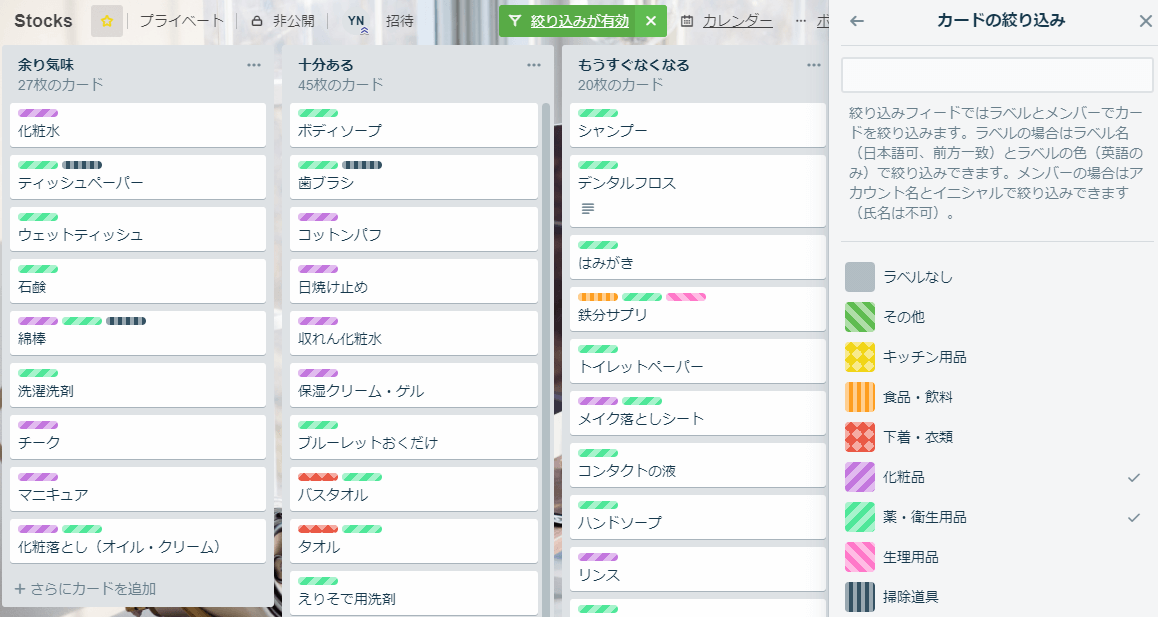1158x617 pixels.
Task: Open the 十分ある list menu dots
Action: click(534, 65)
